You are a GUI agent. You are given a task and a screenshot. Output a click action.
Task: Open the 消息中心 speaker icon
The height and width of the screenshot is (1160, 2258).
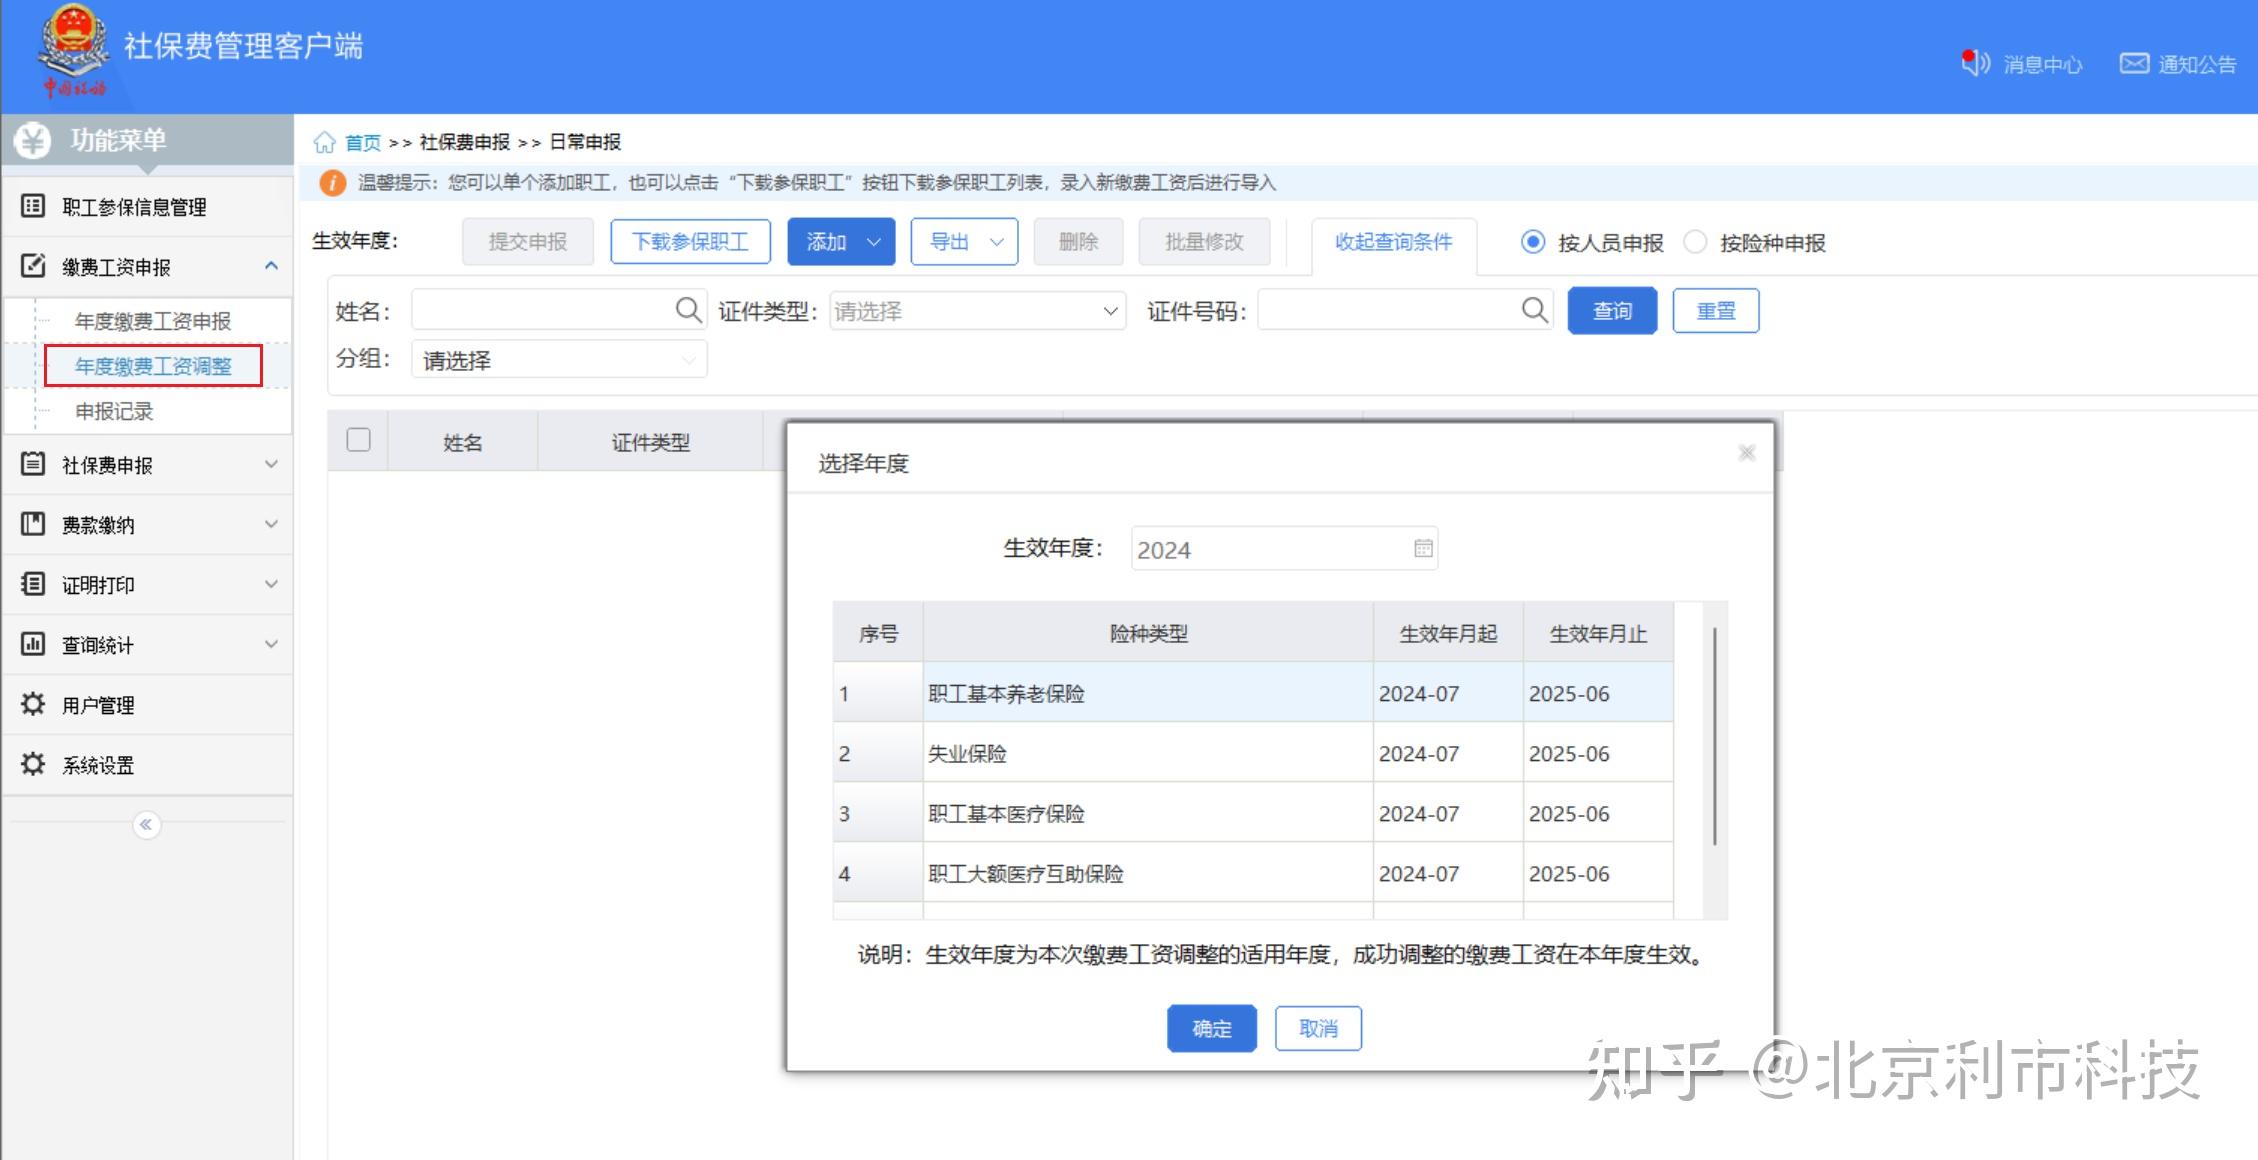(x=1975, y=63)
